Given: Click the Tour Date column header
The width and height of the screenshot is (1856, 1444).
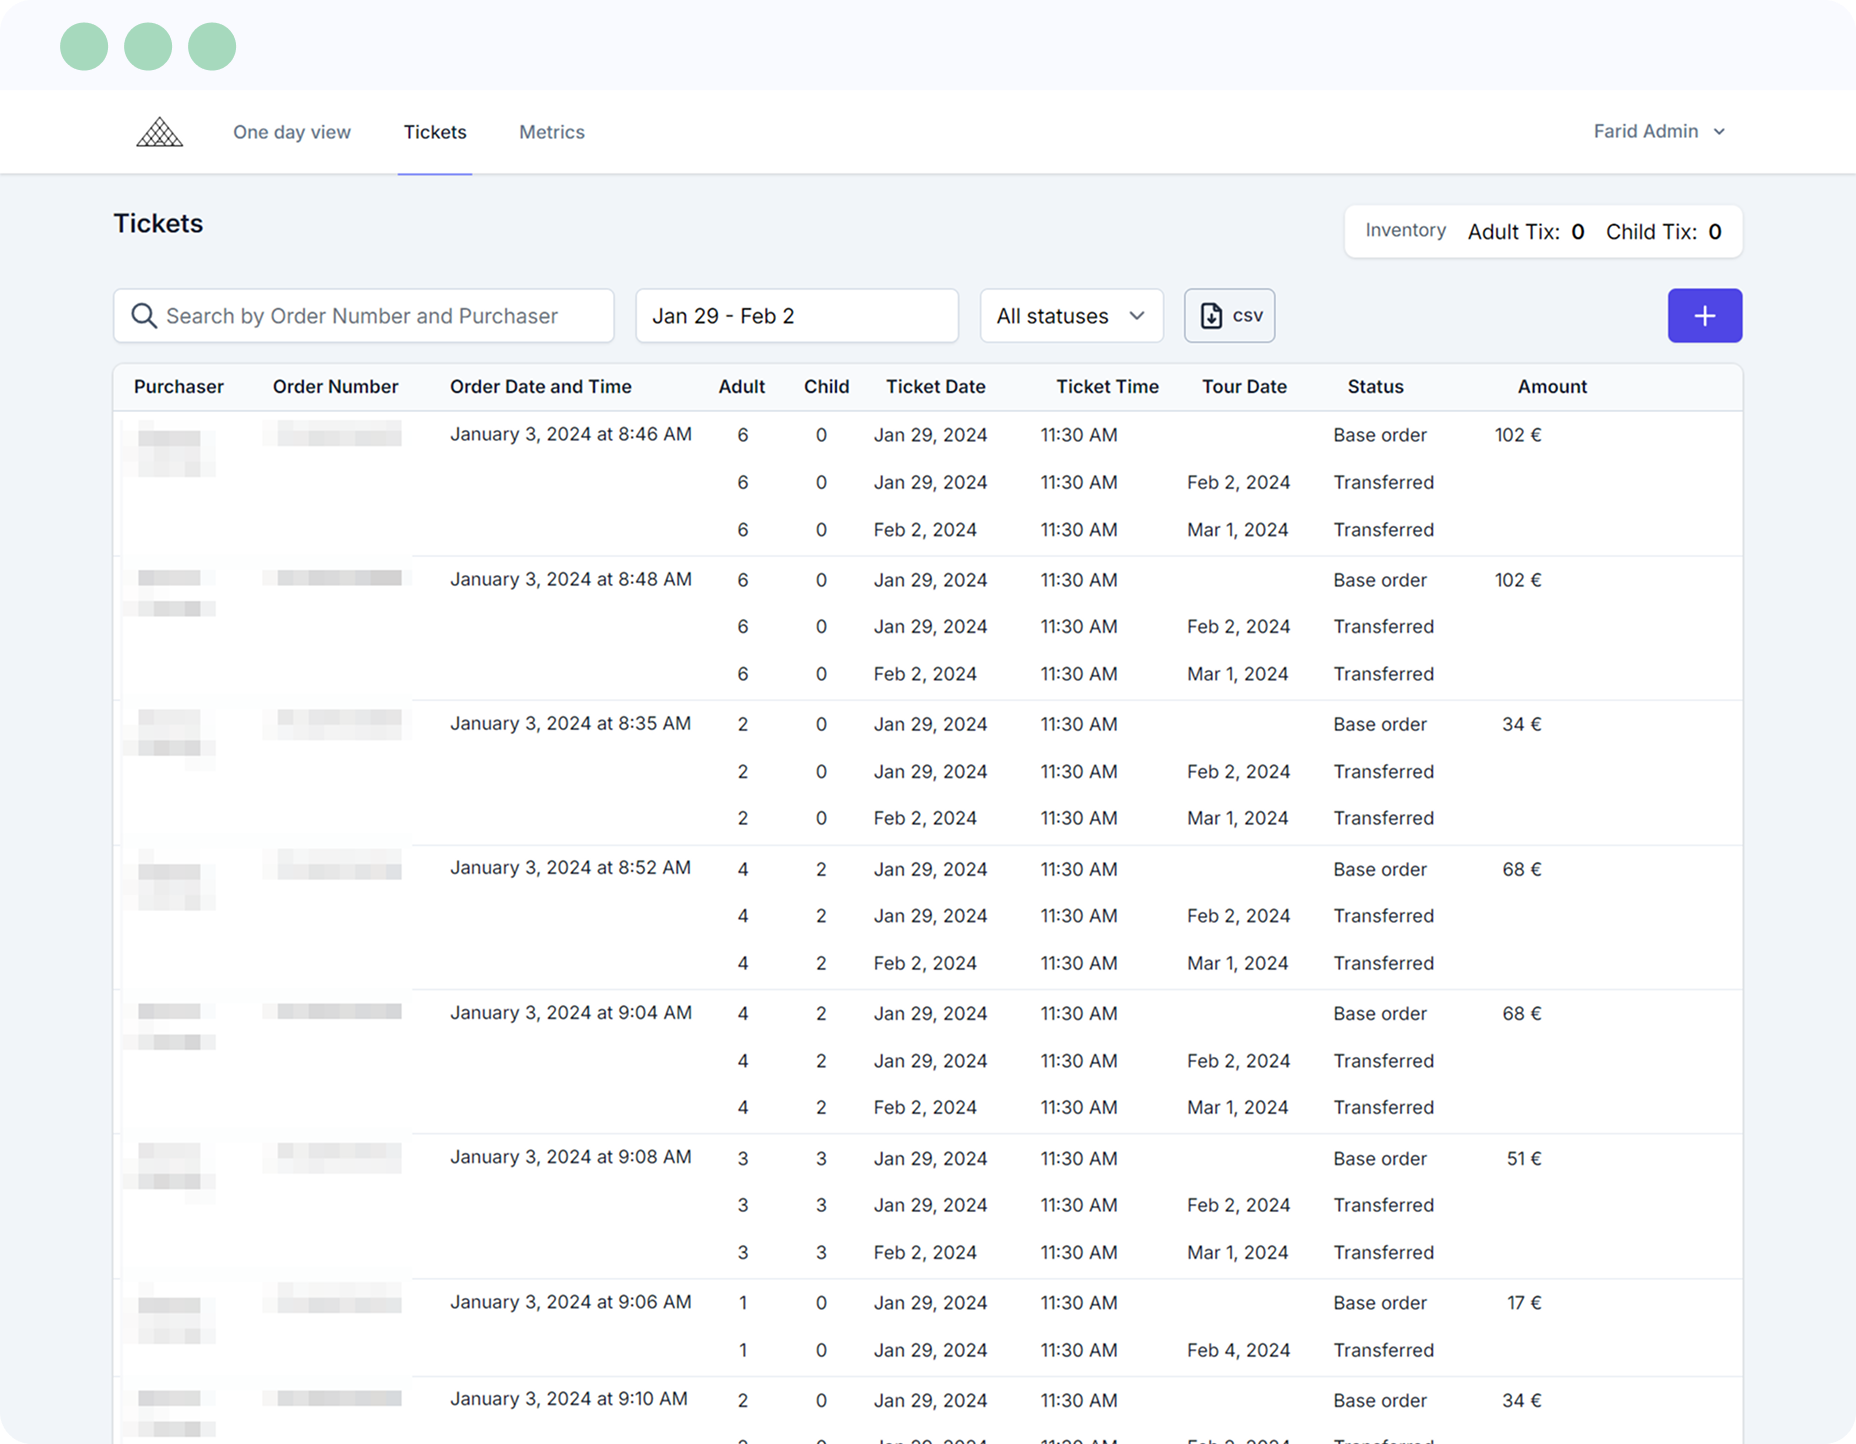Looking at the screenshot, I should tap(1244, 387).
